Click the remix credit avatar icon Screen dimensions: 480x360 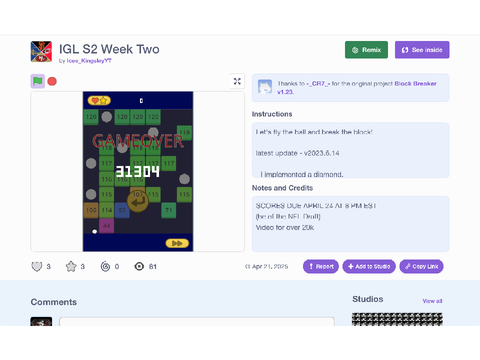click(265, 87)
